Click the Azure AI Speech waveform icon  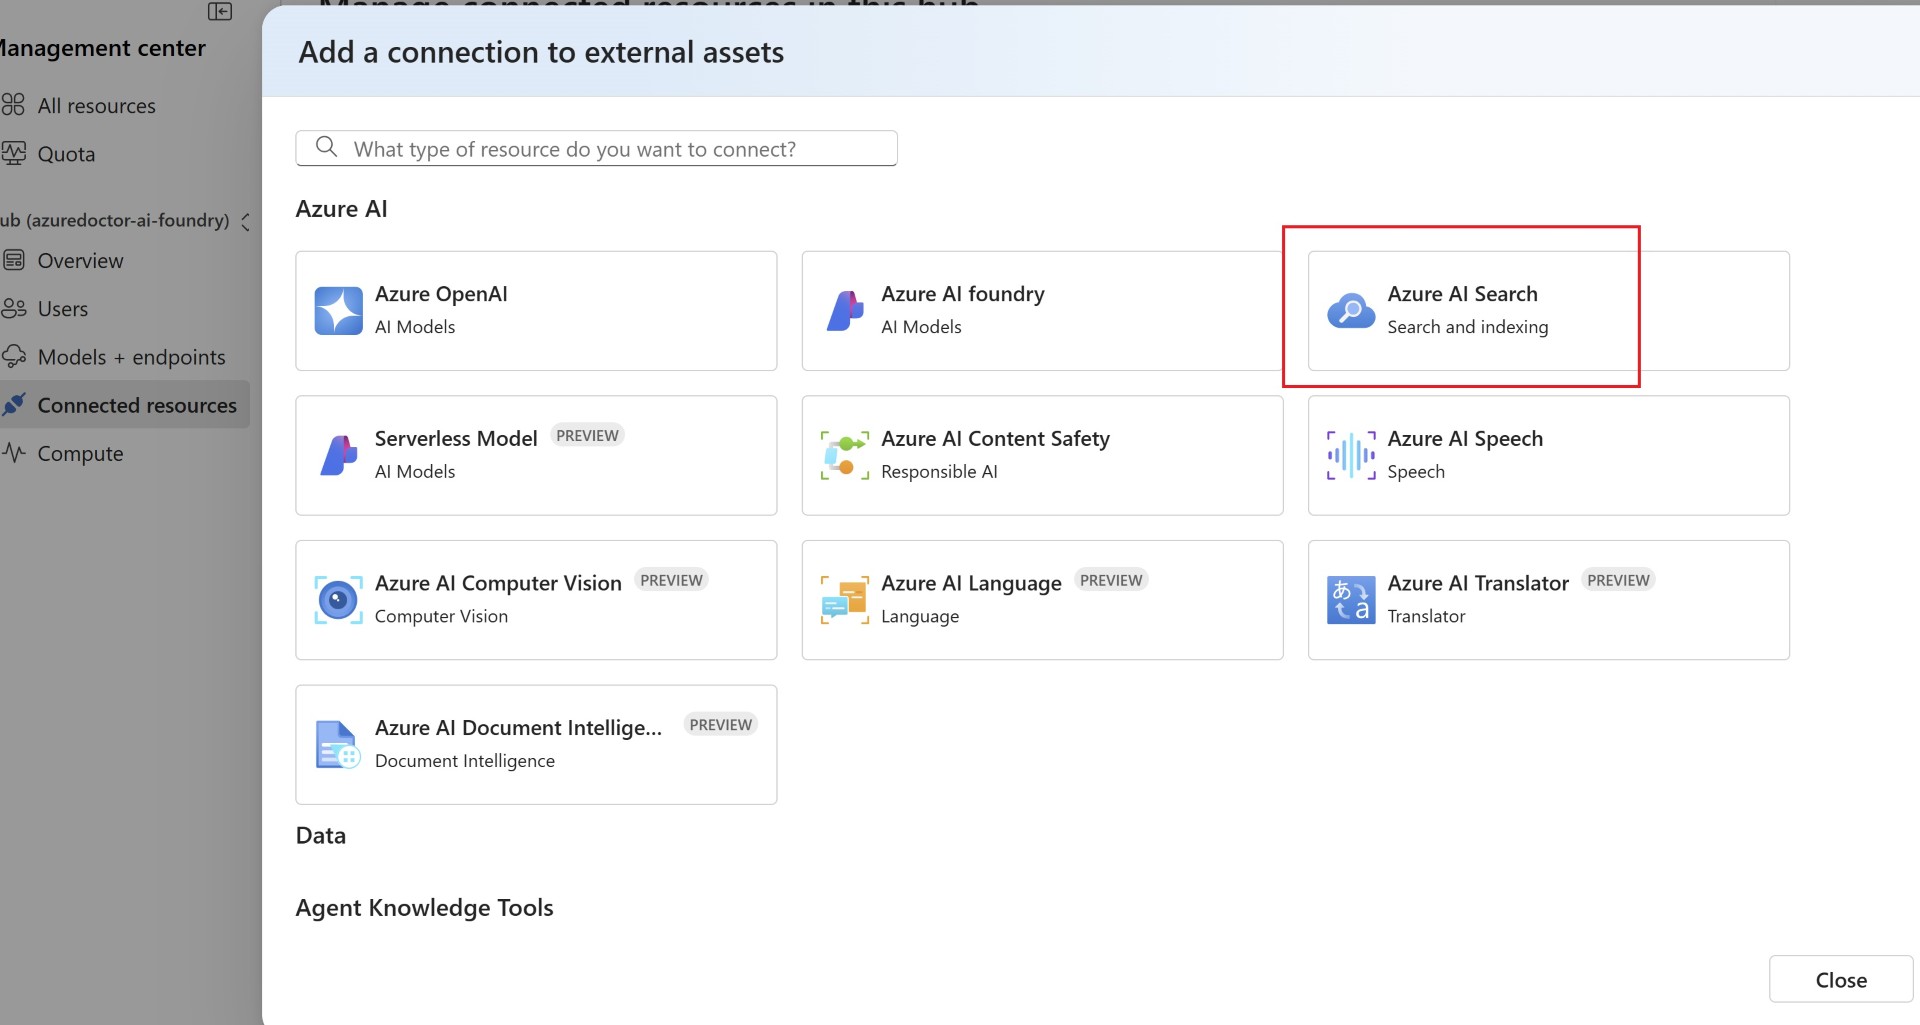click(1350, 455)
